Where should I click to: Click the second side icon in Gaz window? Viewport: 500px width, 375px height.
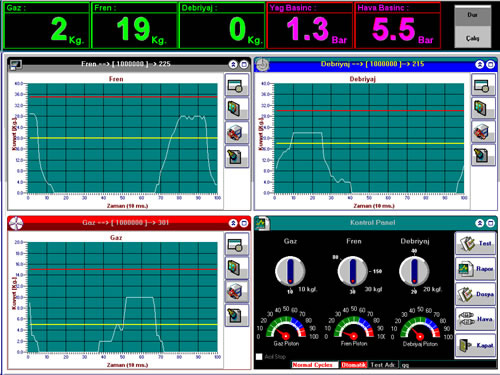pos(237,268)
